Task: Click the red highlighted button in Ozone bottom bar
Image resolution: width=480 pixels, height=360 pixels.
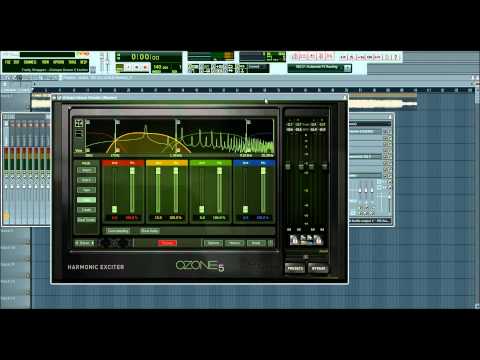Action: tap(167, 243)
